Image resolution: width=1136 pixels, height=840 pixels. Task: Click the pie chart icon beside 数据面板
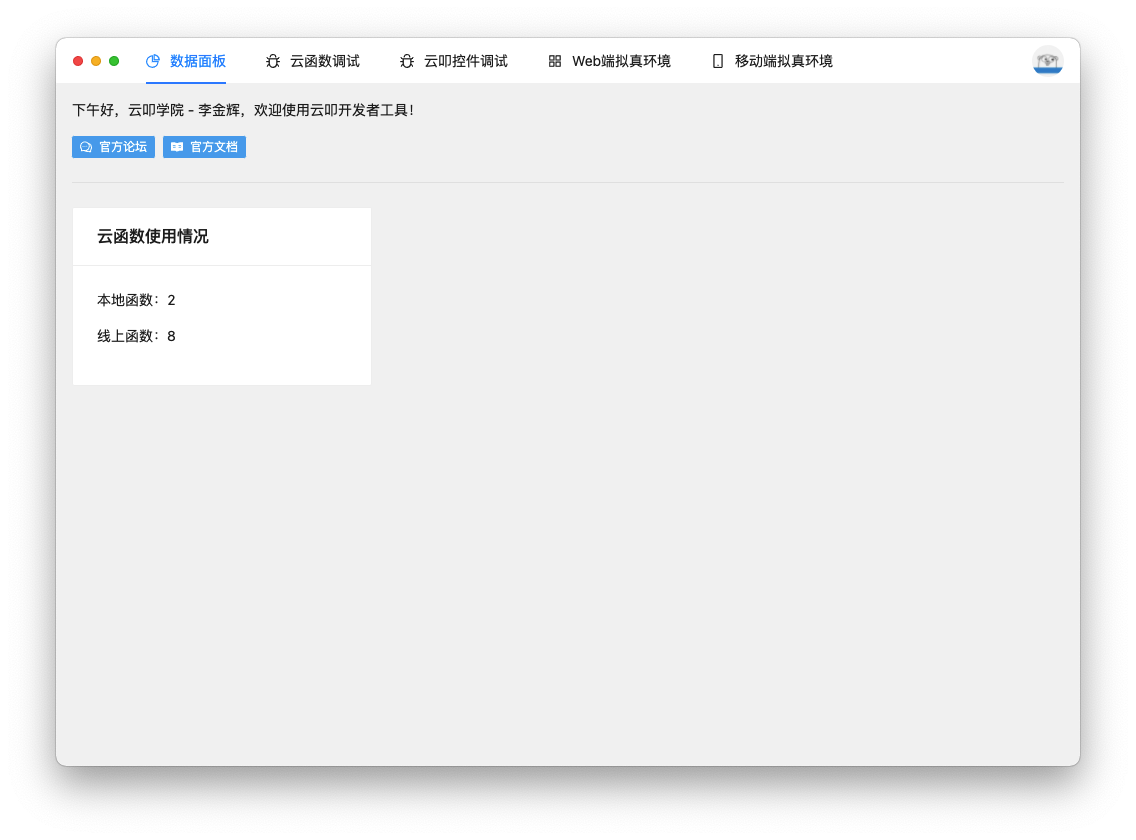[152, 60]
